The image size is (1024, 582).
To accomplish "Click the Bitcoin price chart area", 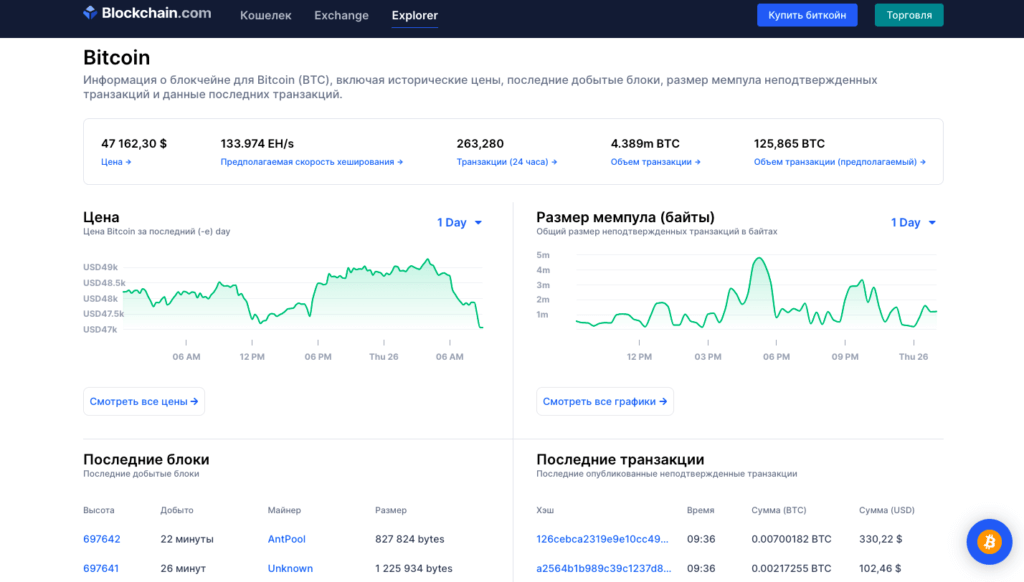I will click(x=300, y=300).
